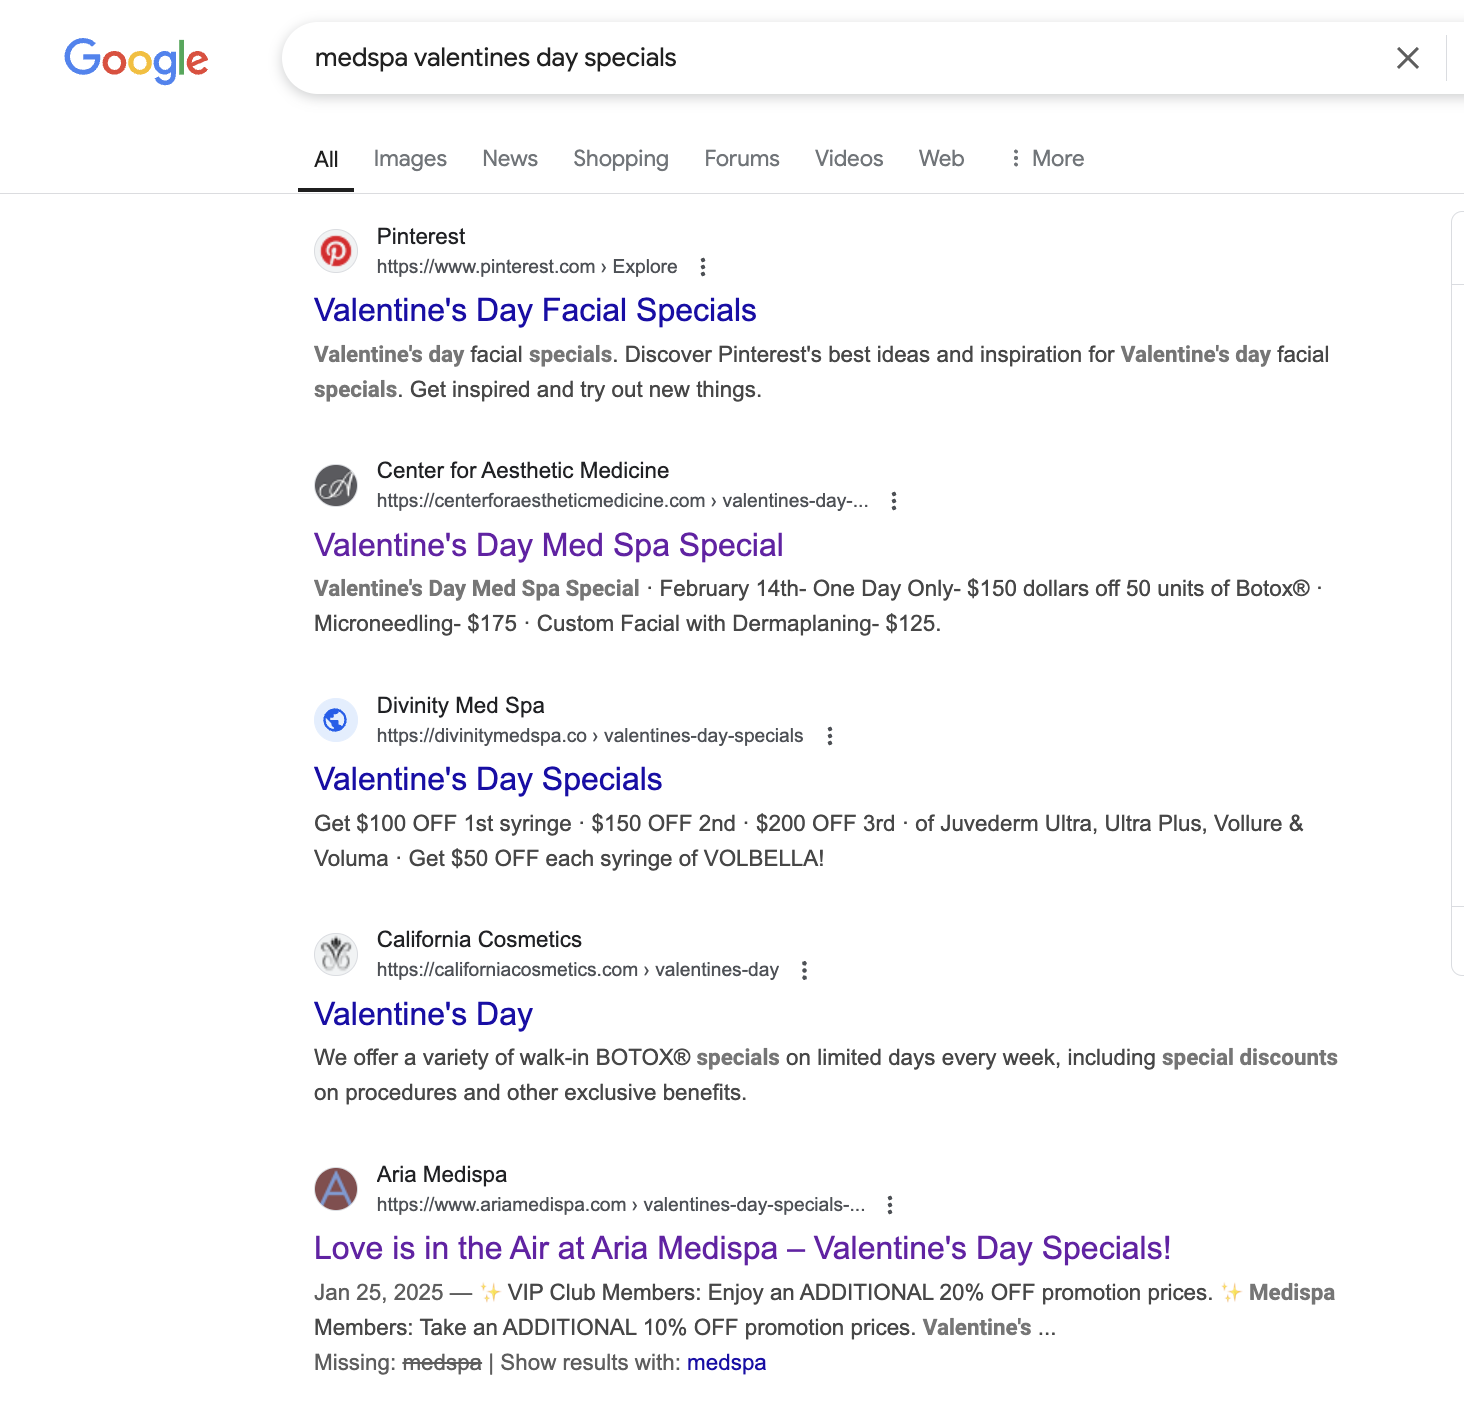Click the Aria Medispa favicon
This screenshot has height=1422, width=1464.
[x=336, y=1189]
